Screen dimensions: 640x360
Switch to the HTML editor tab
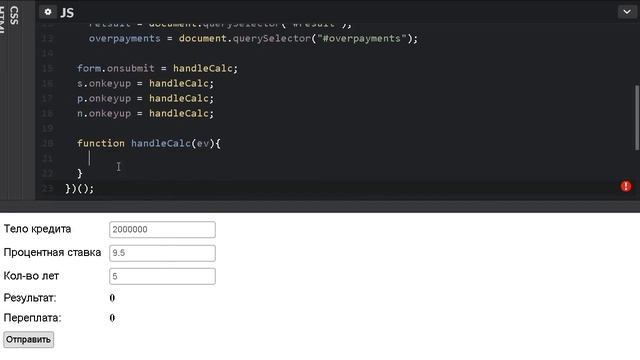point(2,20)
